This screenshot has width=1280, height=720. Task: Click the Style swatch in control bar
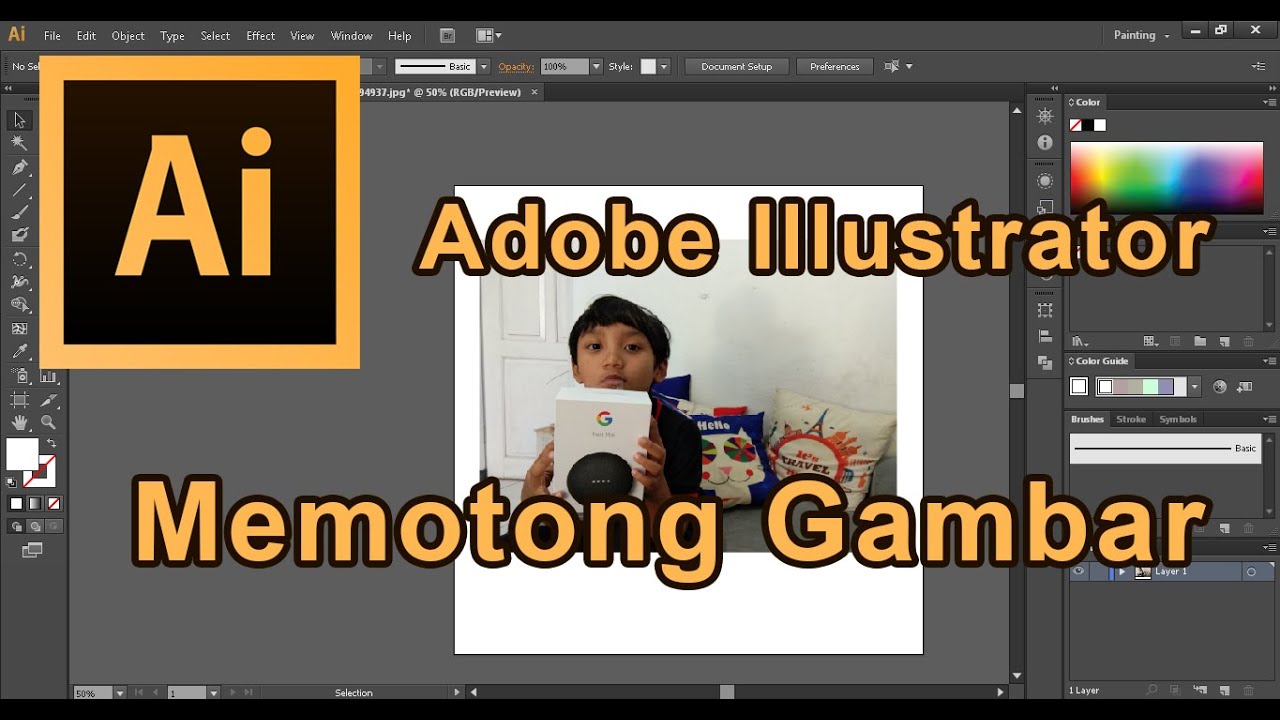click(x=648, y=66)
